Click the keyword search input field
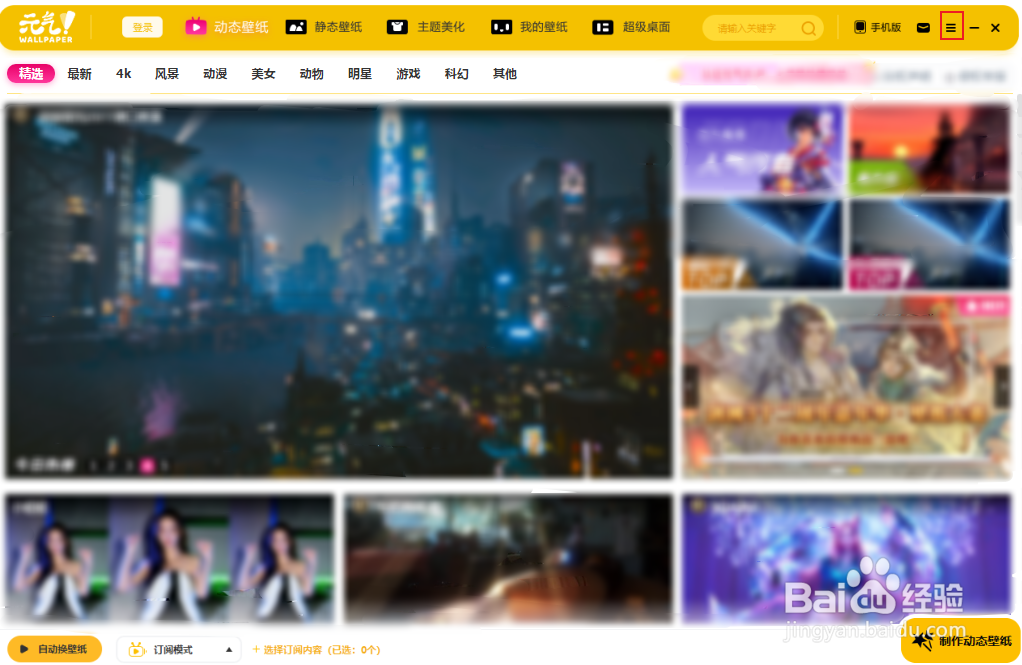 (x=753, y=28)
